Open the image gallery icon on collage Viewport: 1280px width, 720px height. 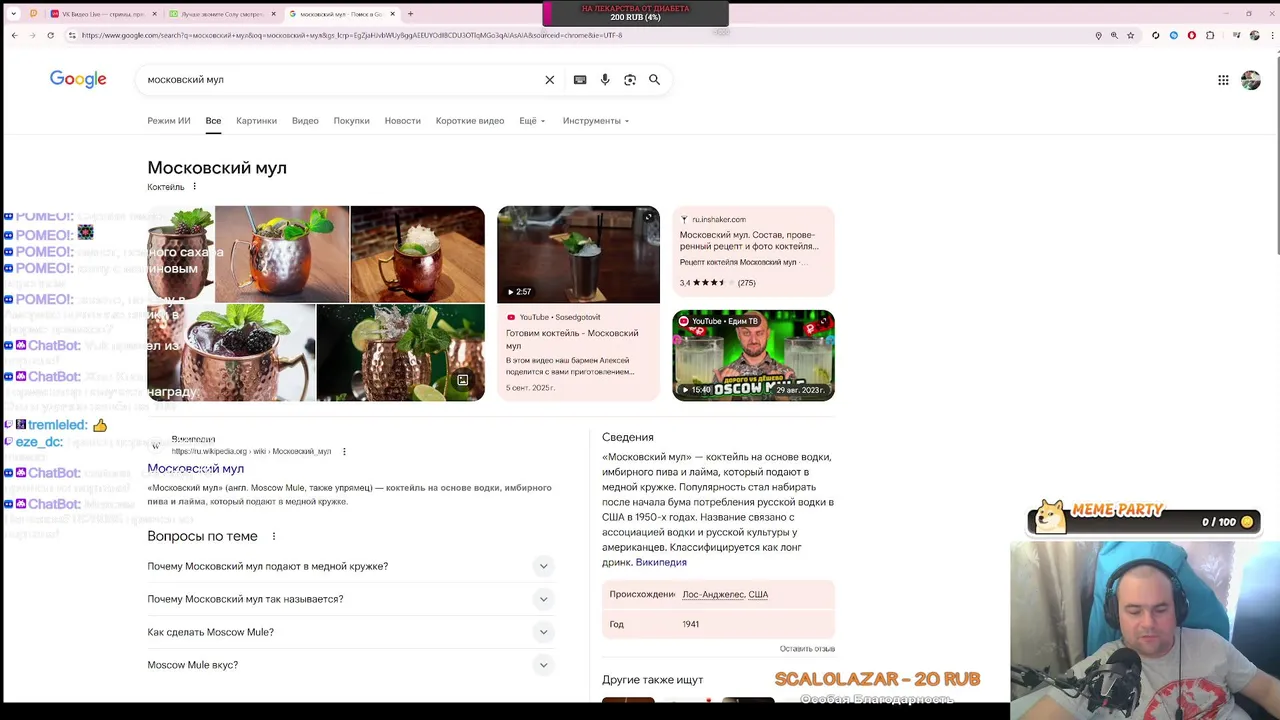pyautogui.click(x=462, y=380)
